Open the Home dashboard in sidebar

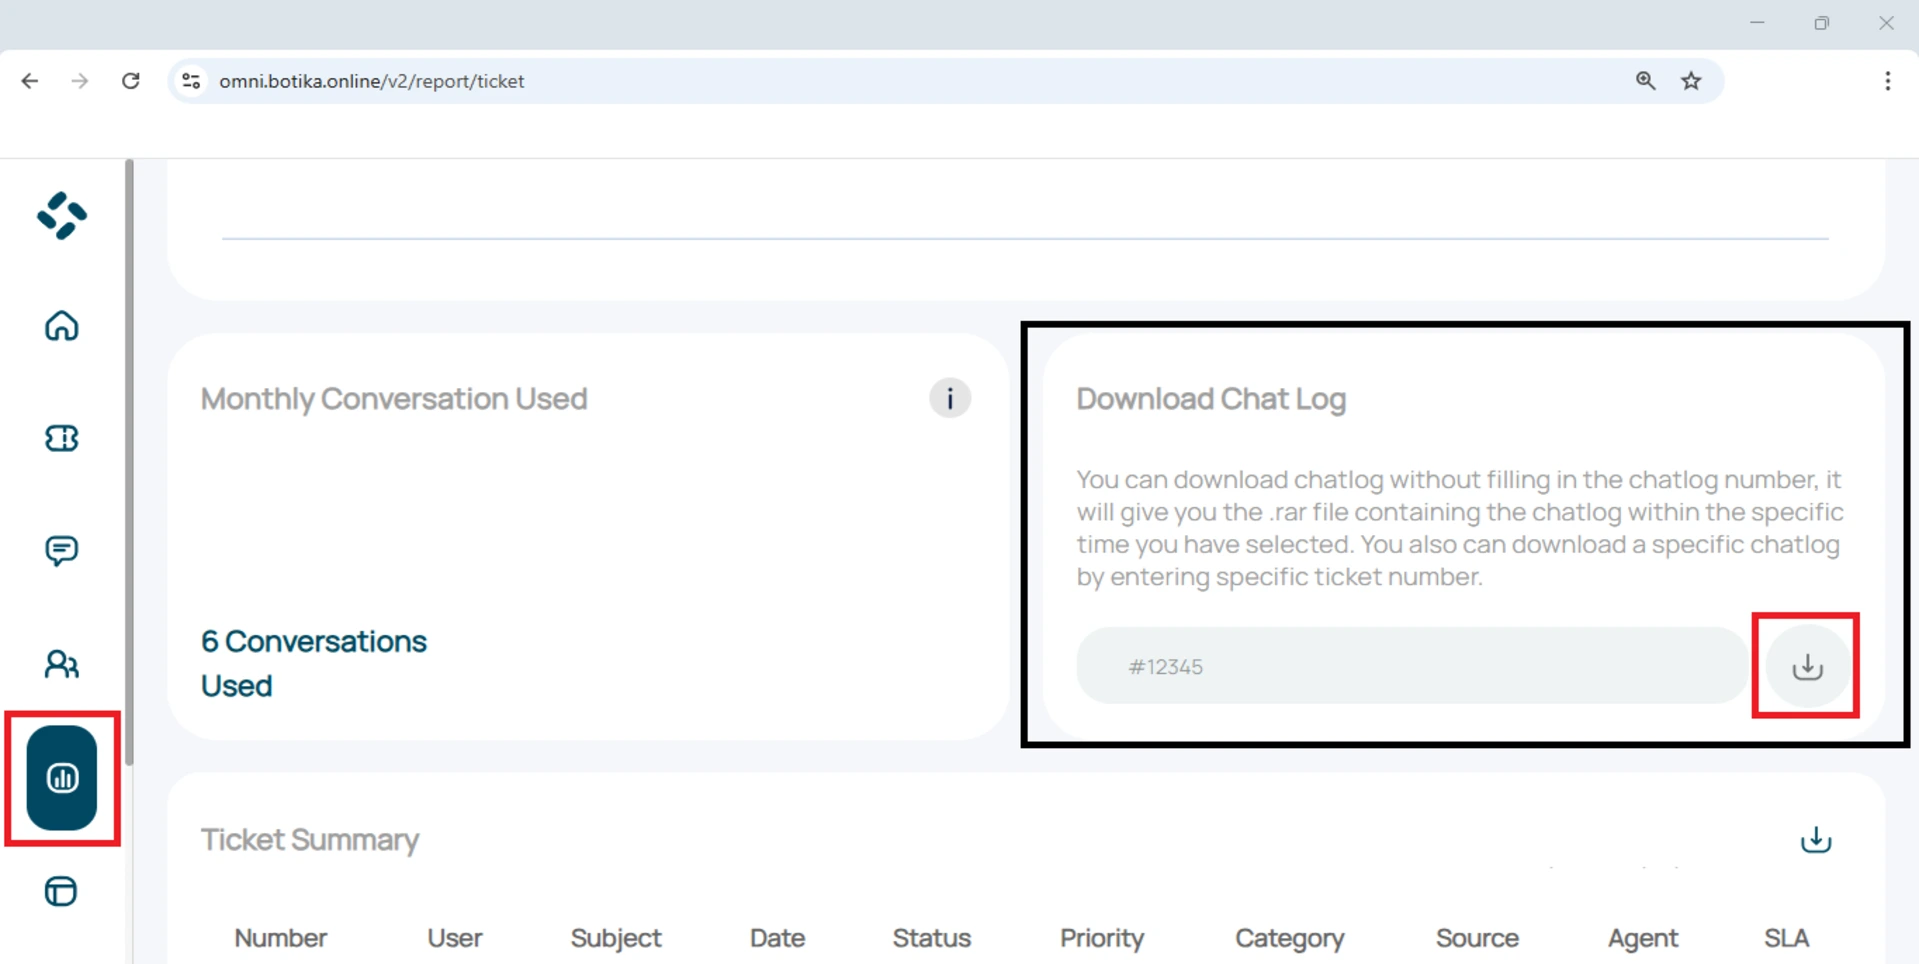coord(61,326)
